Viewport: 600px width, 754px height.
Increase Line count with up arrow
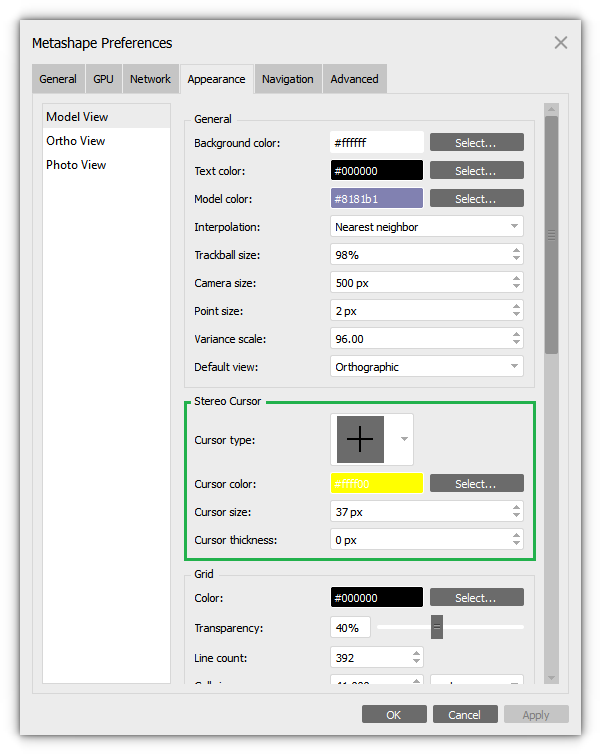point(416,653)
